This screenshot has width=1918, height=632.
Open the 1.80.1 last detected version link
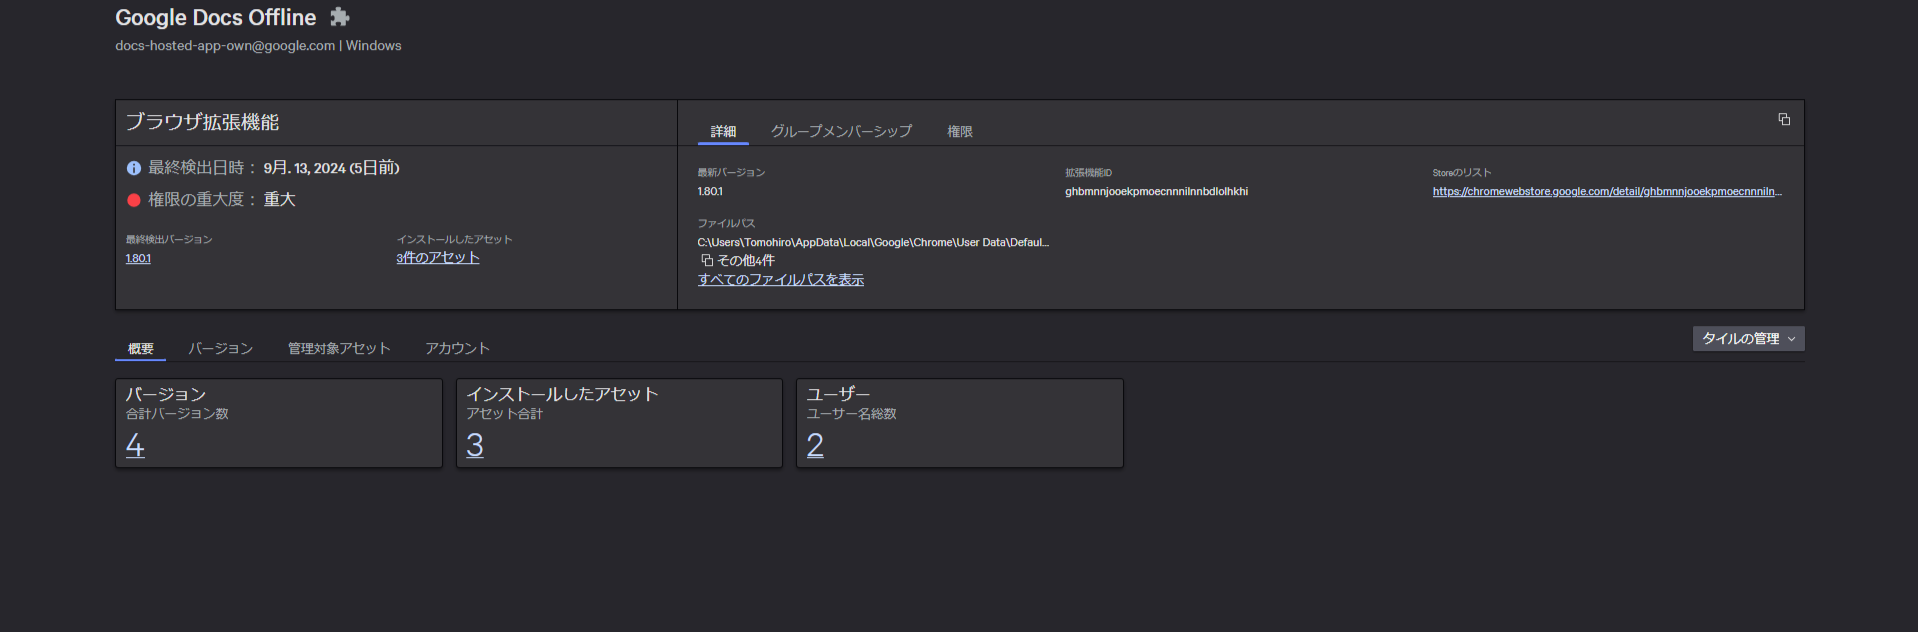(138, 258)
